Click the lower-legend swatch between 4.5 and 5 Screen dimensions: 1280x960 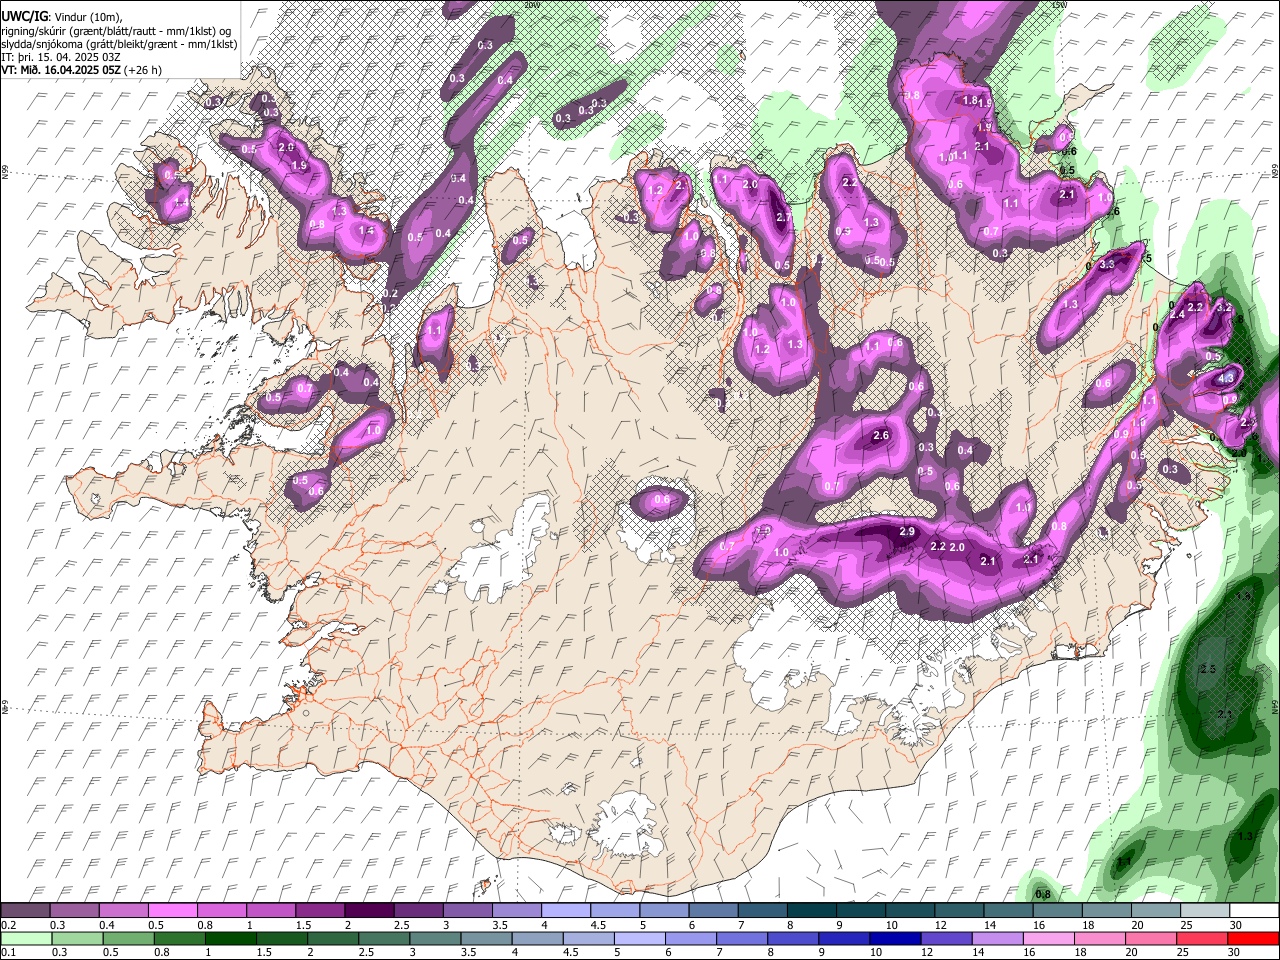pyautogui.click(x=587, y=938)
